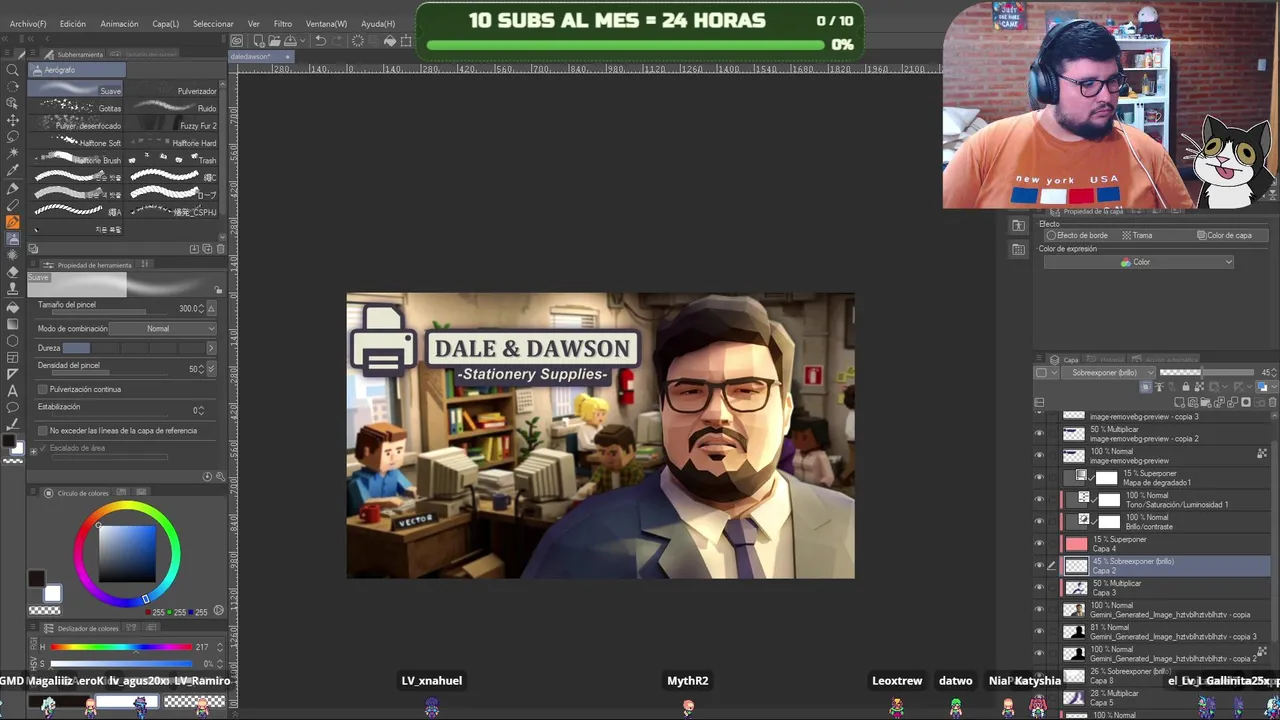Switch to Historial tab
This screenshot has width=1280, height=720.
pos(1105,359)
